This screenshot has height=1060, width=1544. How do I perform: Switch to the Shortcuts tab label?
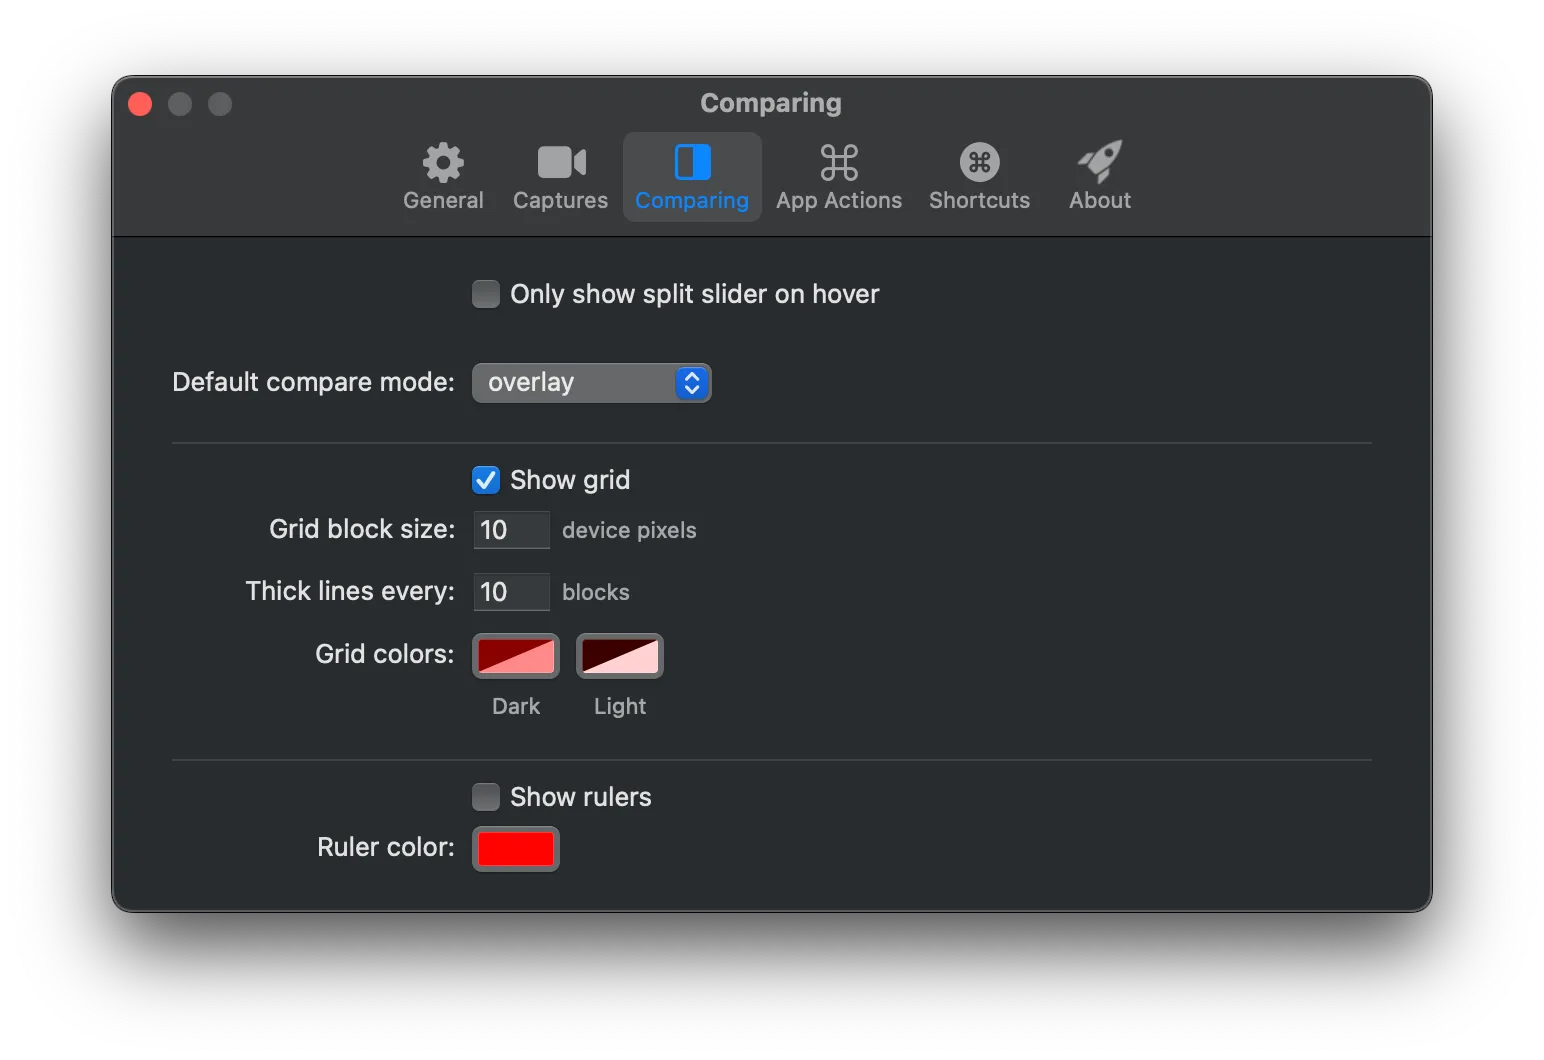[x=979, y=201]
